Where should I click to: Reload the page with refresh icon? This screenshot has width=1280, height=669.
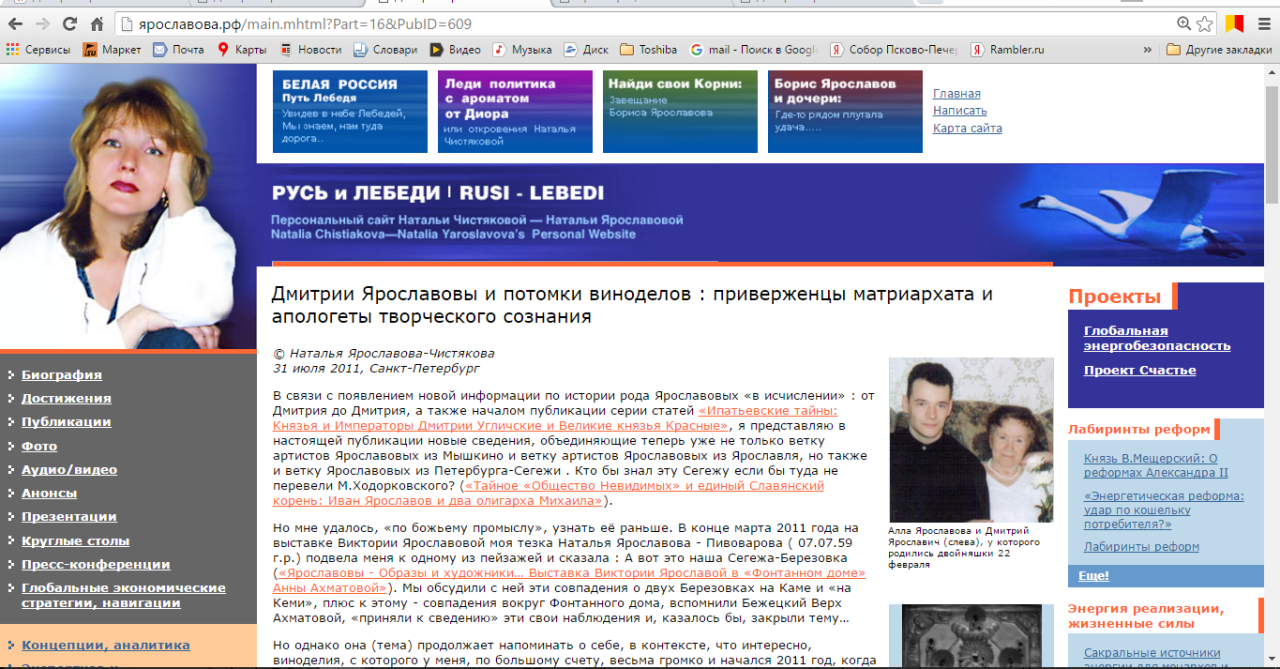[x=70, y=24]
